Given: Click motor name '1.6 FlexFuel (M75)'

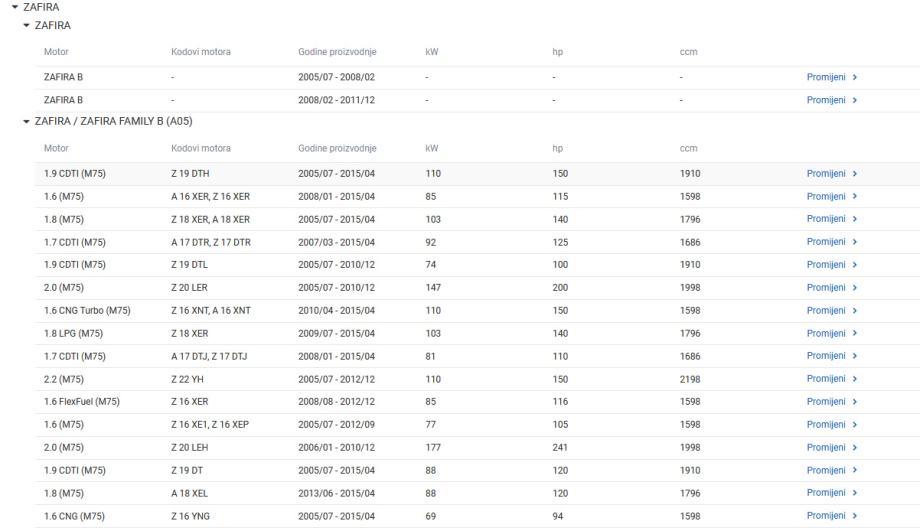Looking at the screenshot, I should 82,402.
